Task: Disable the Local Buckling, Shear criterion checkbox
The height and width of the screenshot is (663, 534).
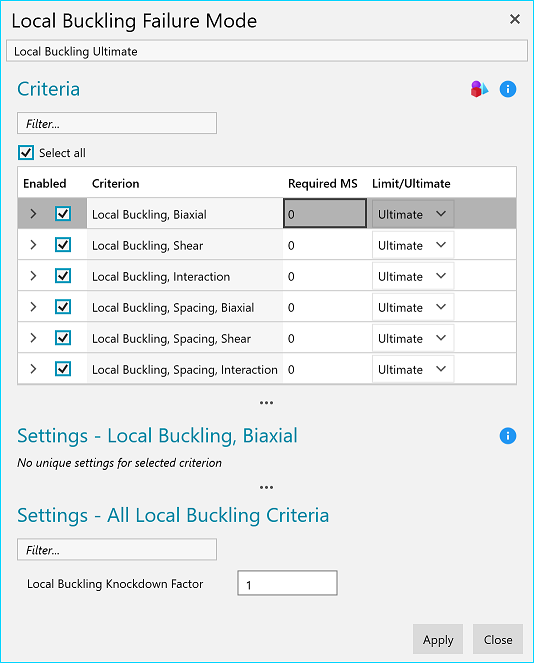Action: [x=63, y=245]
